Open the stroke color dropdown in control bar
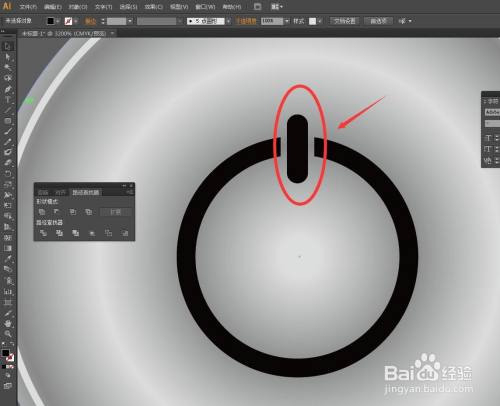500x406 pixels. 76,21
